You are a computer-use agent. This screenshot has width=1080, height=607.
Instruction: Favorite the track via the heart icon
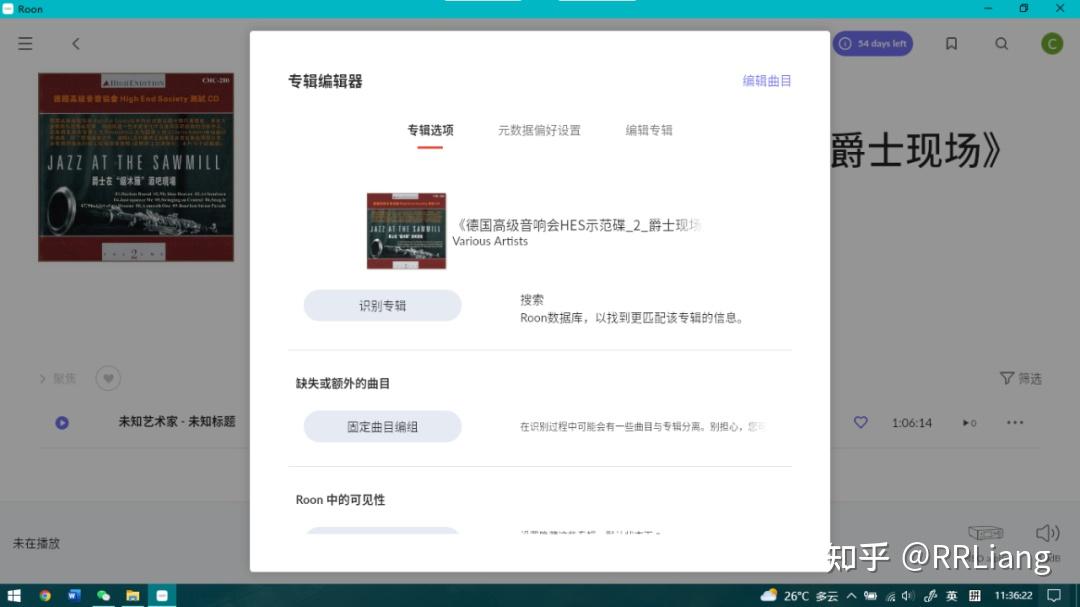[x=860, y=422]
